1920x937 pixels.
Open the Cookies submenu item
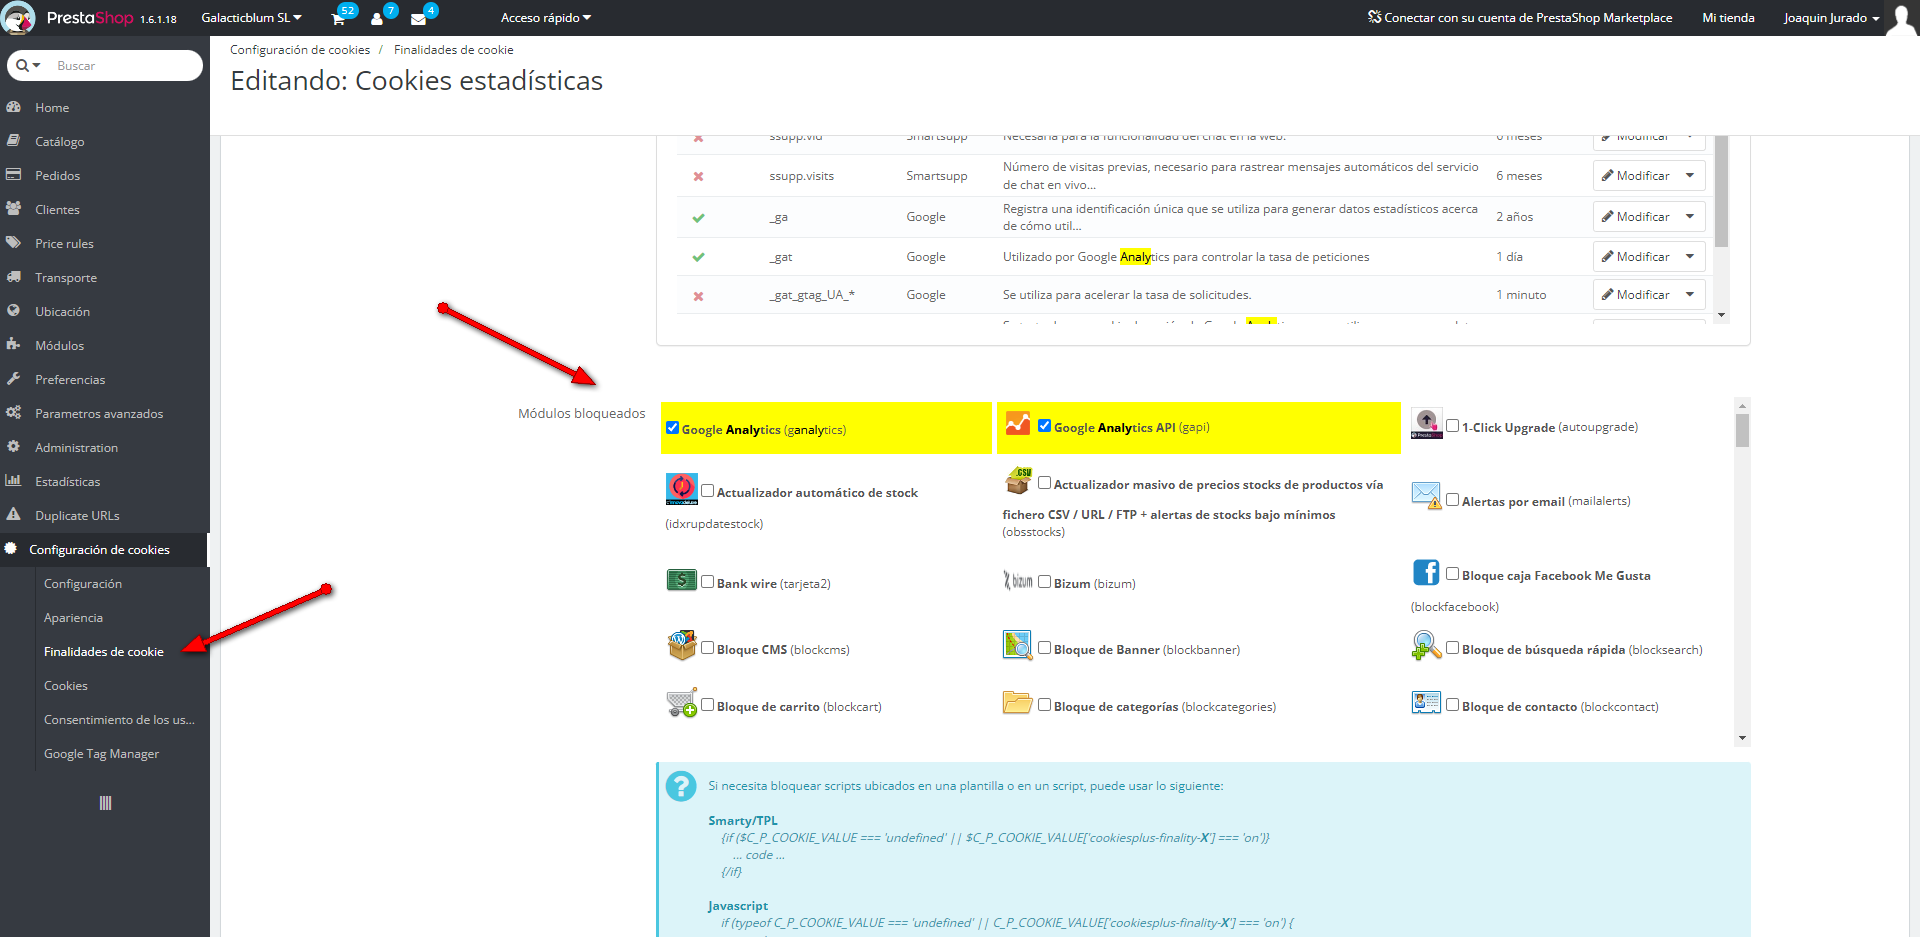click(66, 686)
